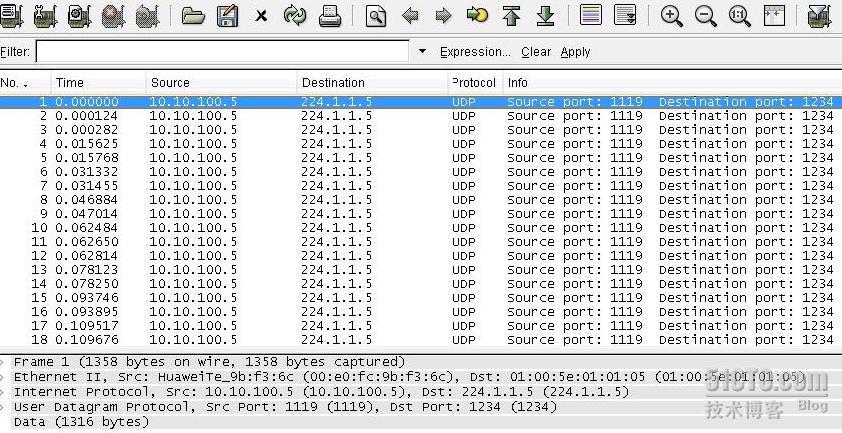Open capture options toolbar icon
Screen dimensions: 842x433
click(x=45, y=16)
